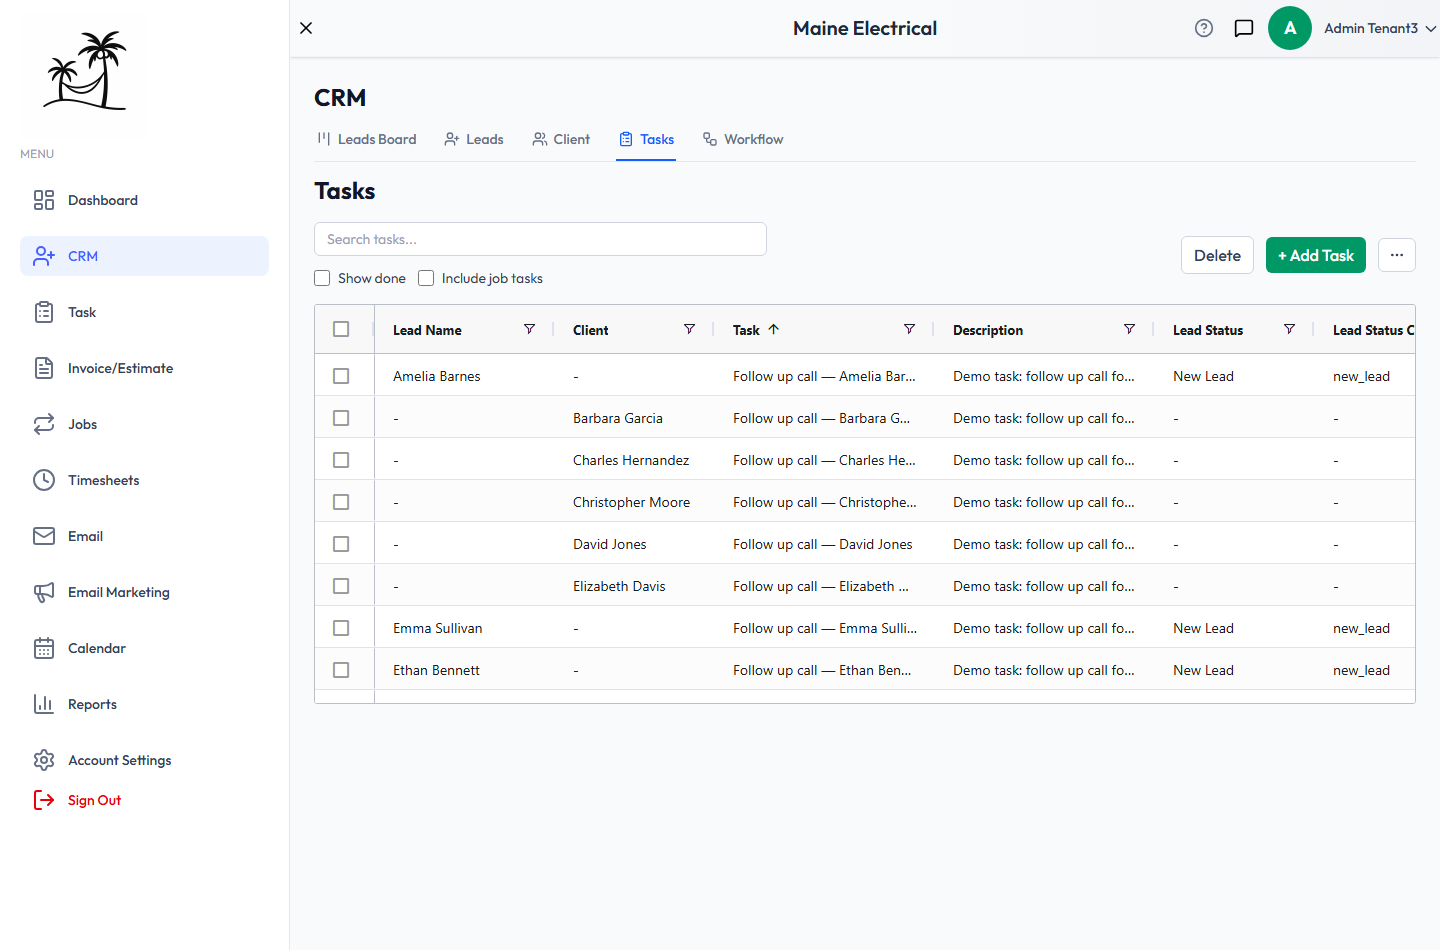Switch to the Leads tab
The image size is (1440, 950).
pyautogui.click(x=474, y=139)
